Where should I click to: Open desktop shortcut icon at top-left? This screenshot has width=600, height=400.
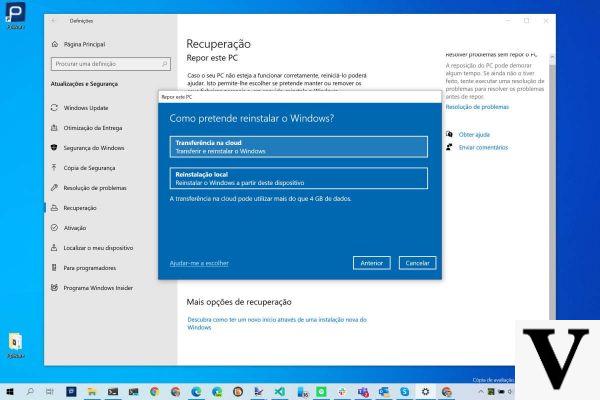[15, 15]
